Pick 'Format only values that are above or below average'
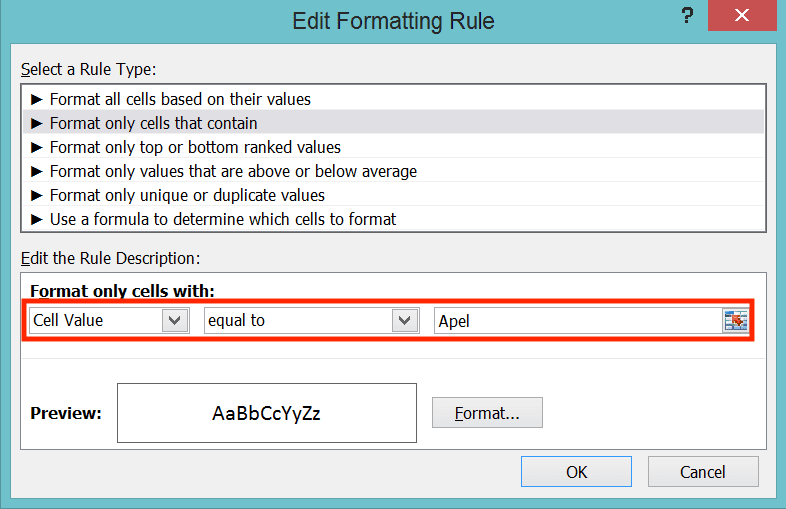The width and height of the screenshot is (786, 509). pyautogui.click(x=394, y=172)
